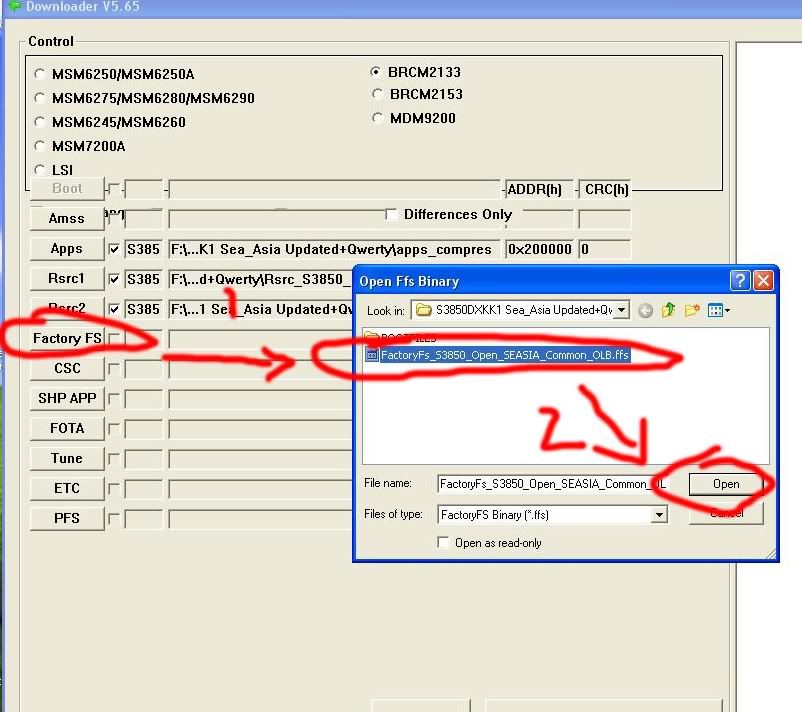Create a new folder in dialog

[692, 310]
